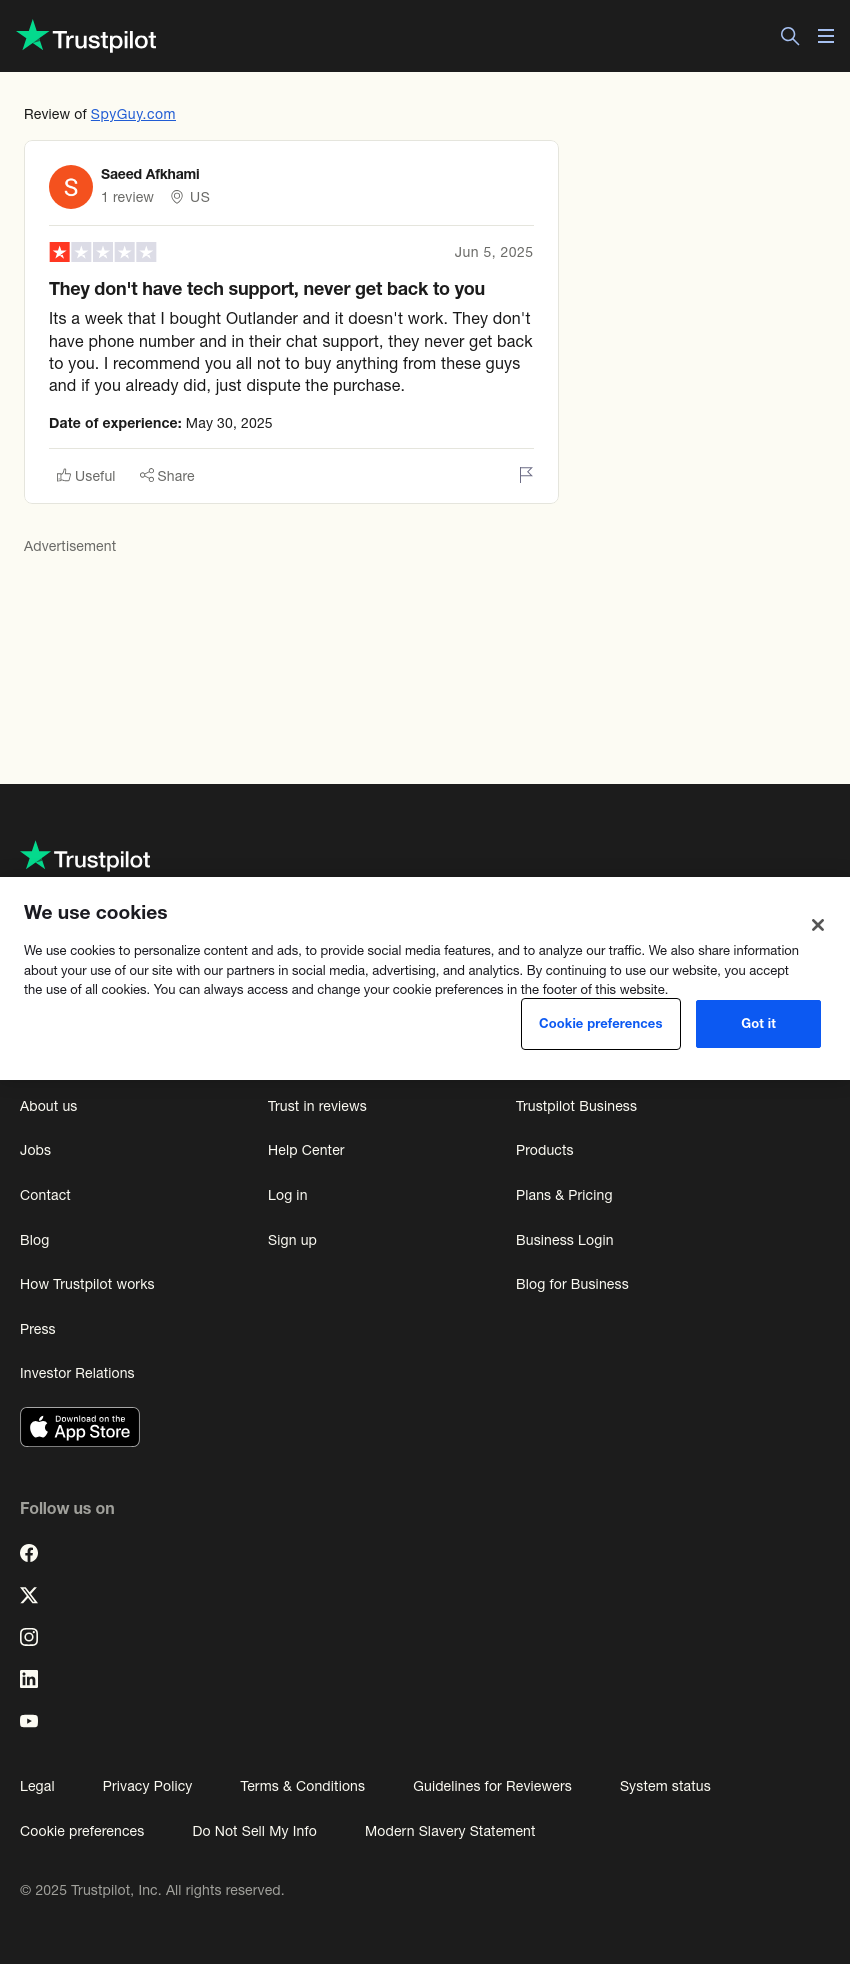
Task: Open About us footer link
Action: click(48, 1106)
